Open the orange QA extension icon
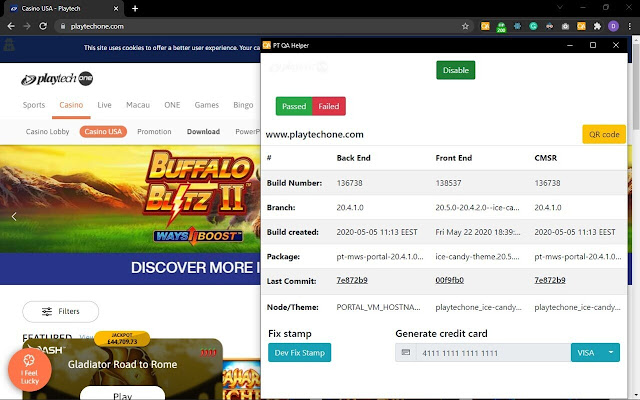This screenshot has width=640, height=400. tap(485, 26)
